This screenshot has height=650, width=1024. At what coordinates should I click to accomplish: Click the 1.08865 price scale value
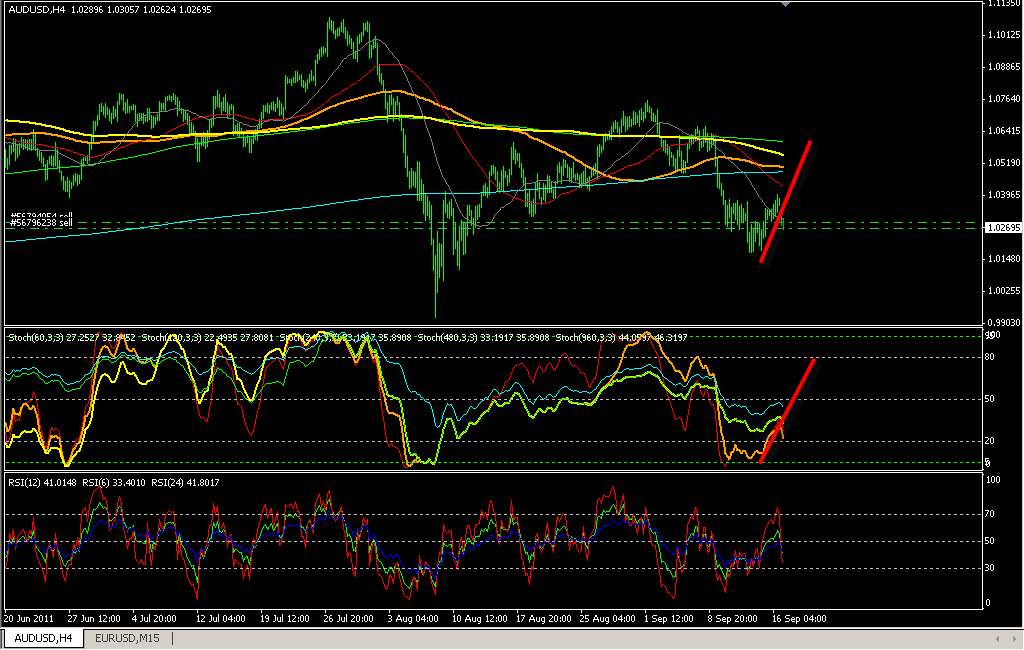(1004, 67)
